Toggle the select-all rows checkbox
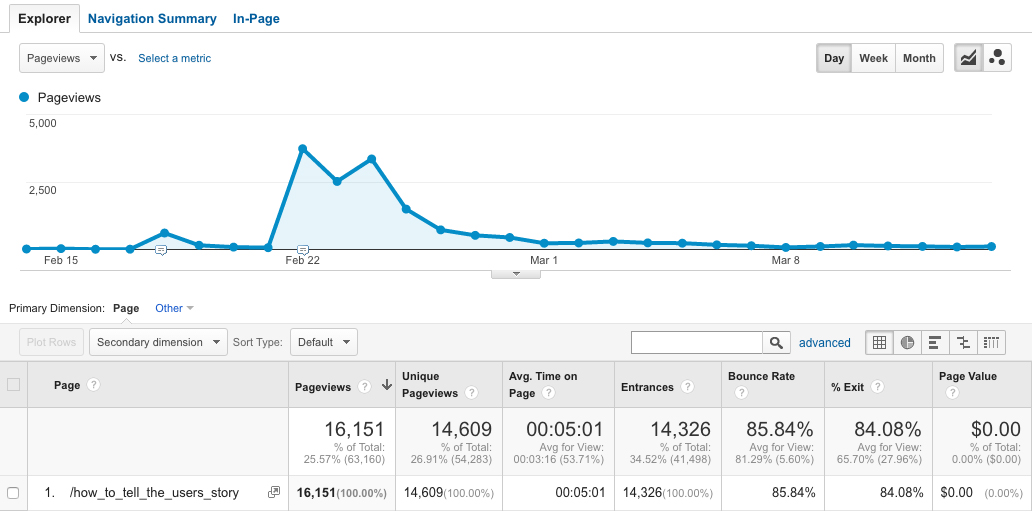This screenshot has height=513, width=1032. [x=13, y=385]
